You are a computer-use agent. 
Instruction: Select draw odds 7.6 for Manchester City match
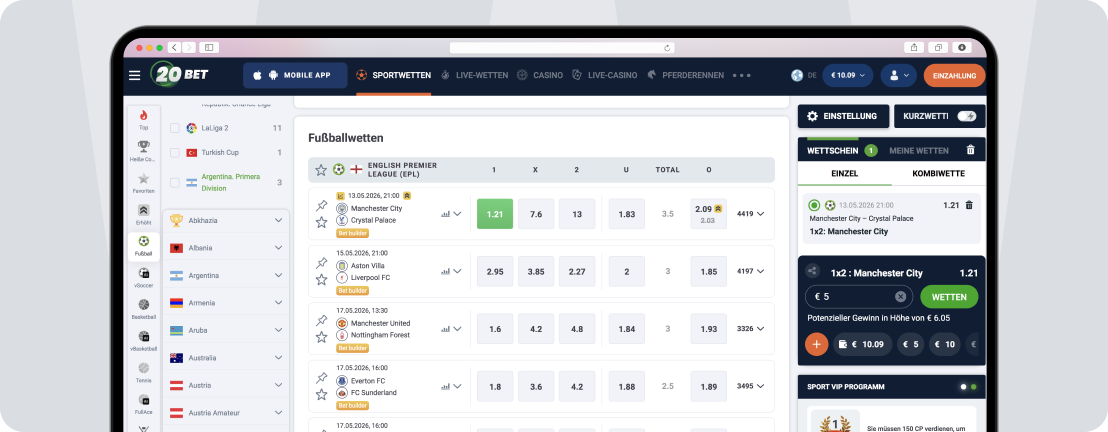coord(536,214)
